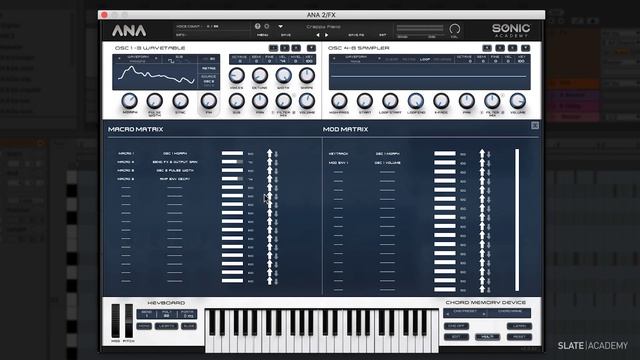
Task: Click the wavetable waveform display
Action: [x=156, y=76]
